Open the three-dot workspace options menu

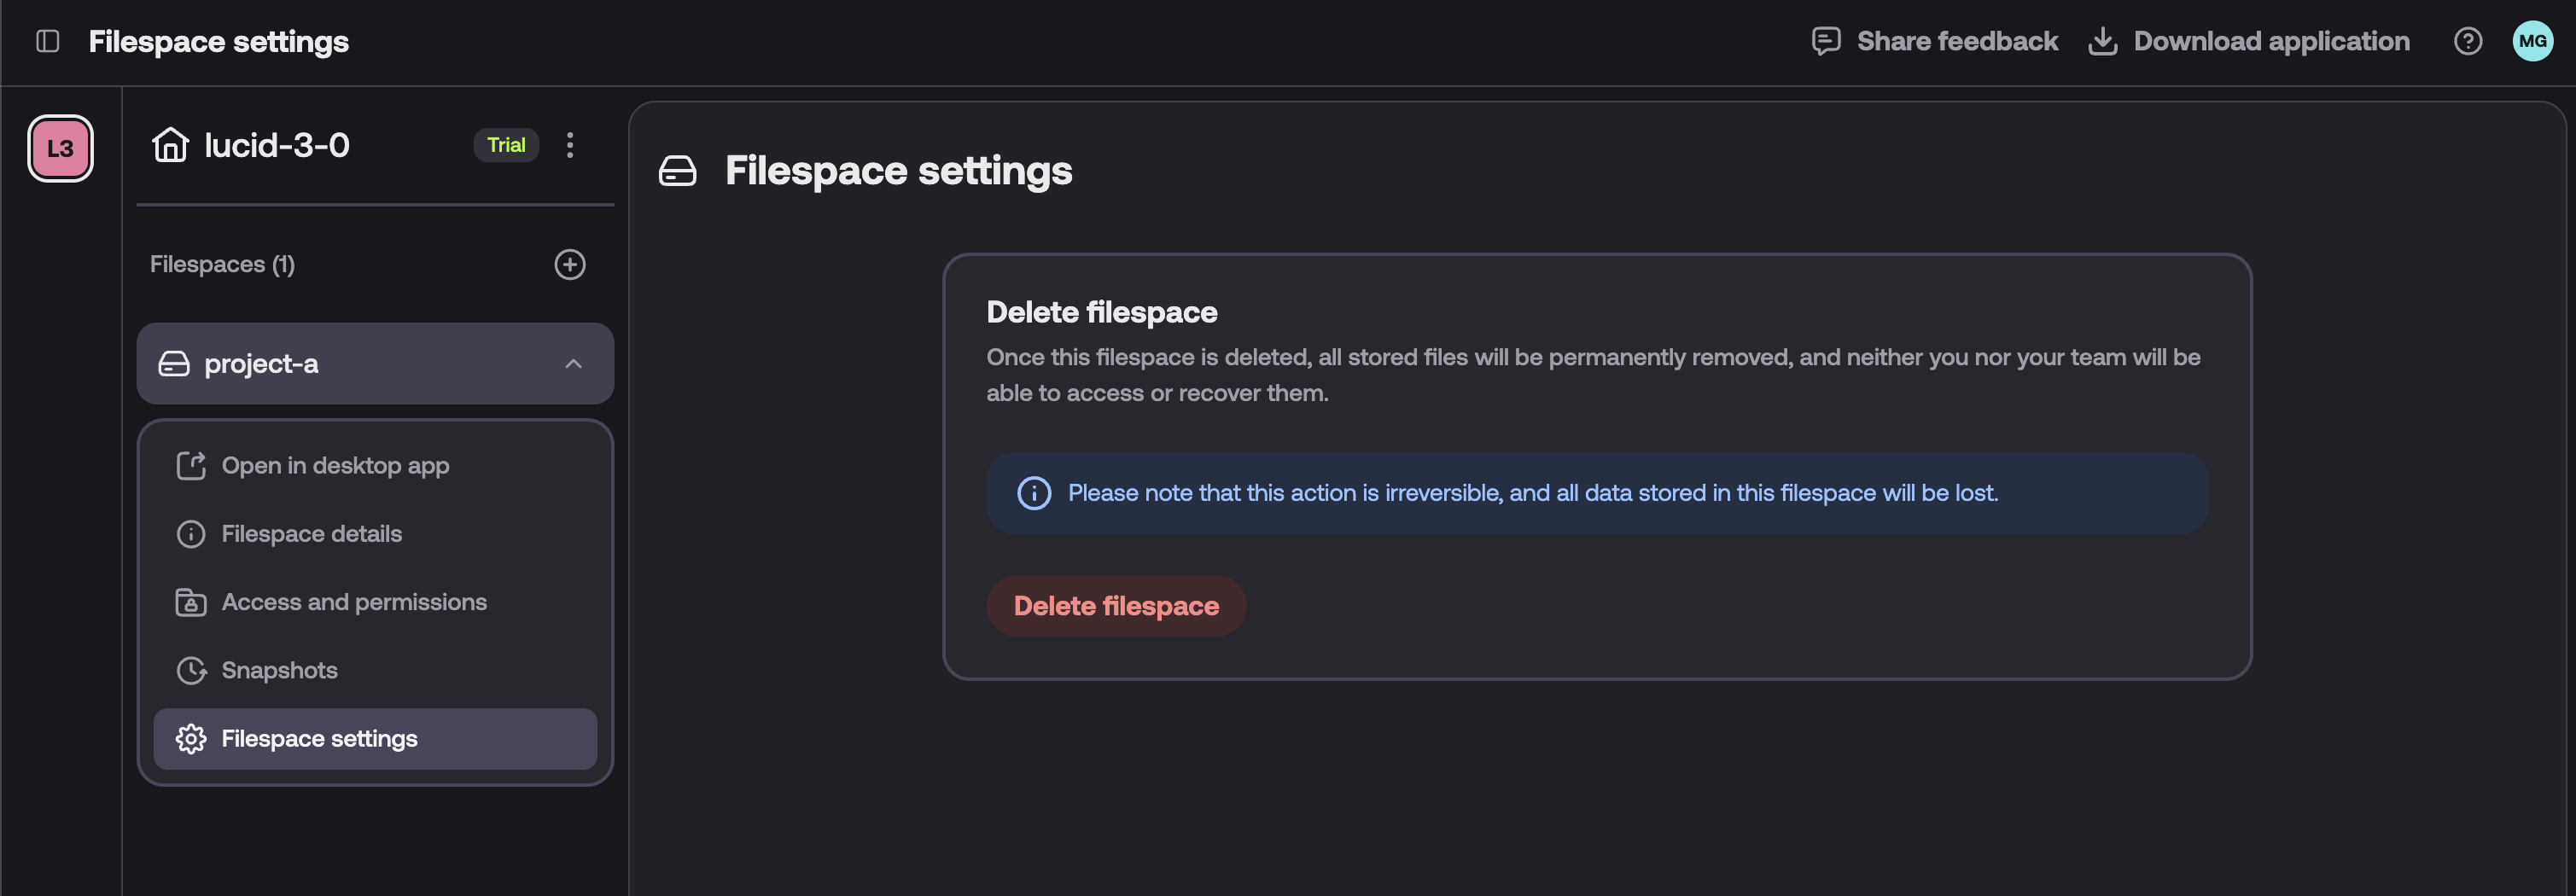point(570,145)
